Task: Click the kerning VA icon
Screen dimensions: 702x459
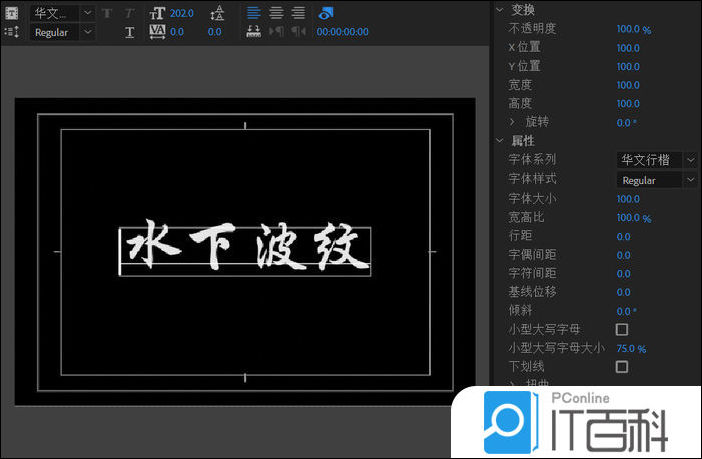Action: (157, 32)
